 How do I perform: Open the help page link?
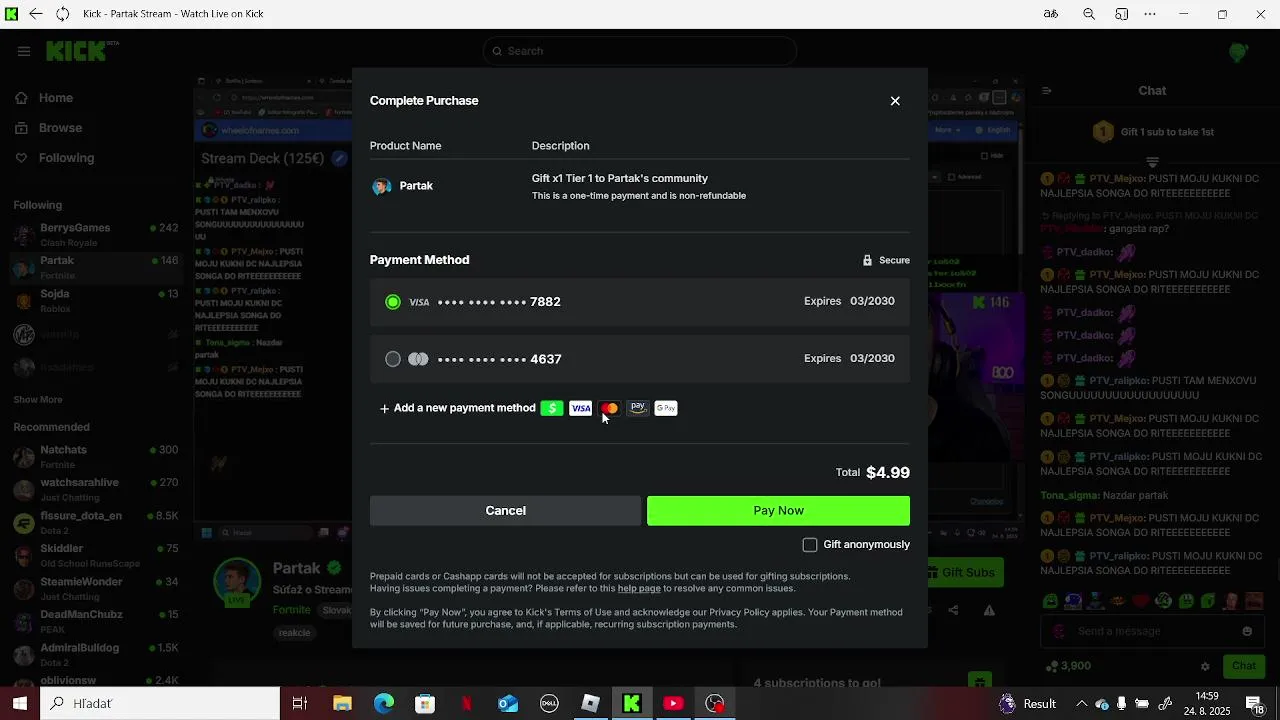[639, 589]
